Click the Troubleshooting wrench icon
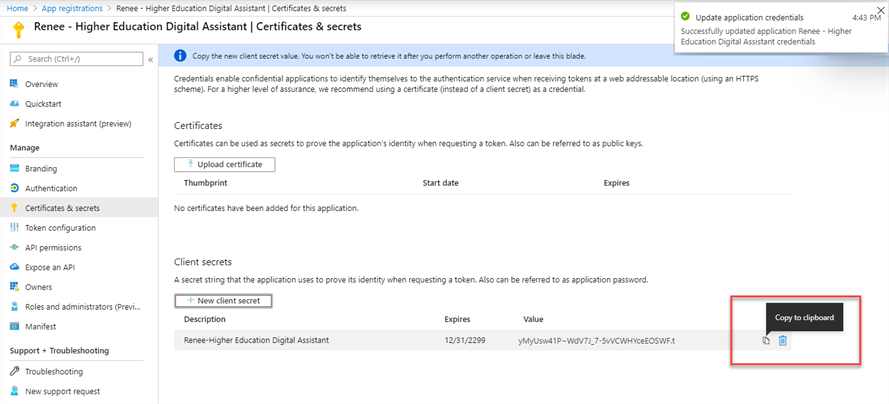Viewport: 889px width, 404px height. (x=15, y=372)
